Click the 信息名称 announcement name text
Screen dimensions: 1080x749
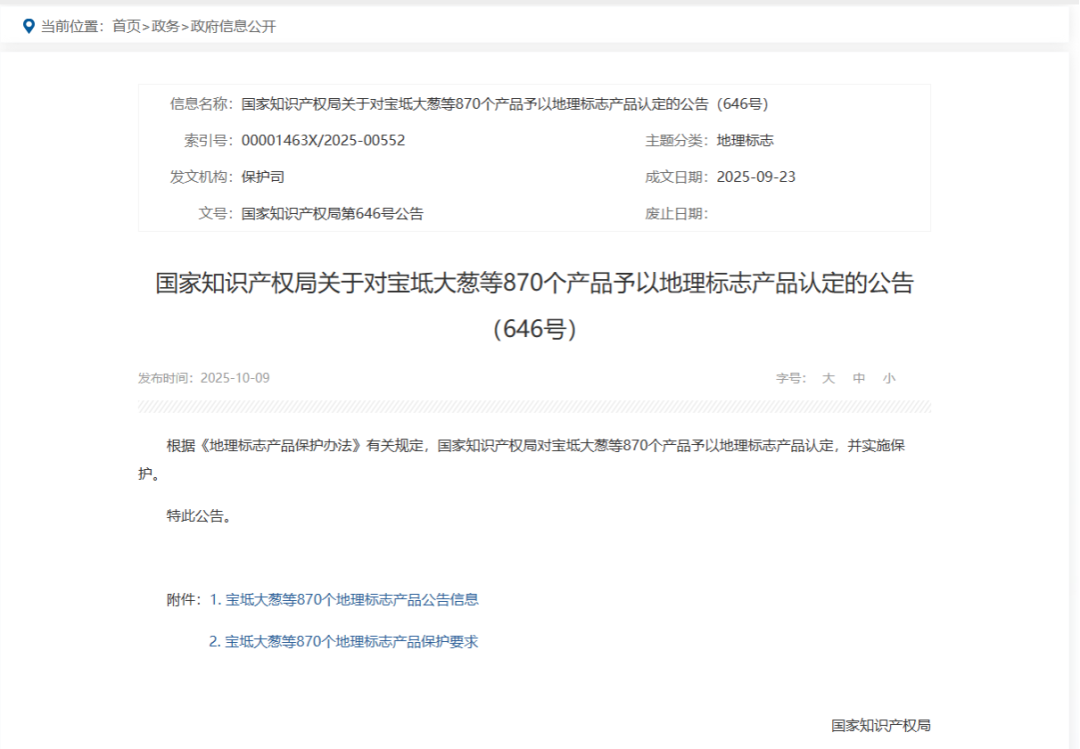pyautogui.click(x=504, y=104)
